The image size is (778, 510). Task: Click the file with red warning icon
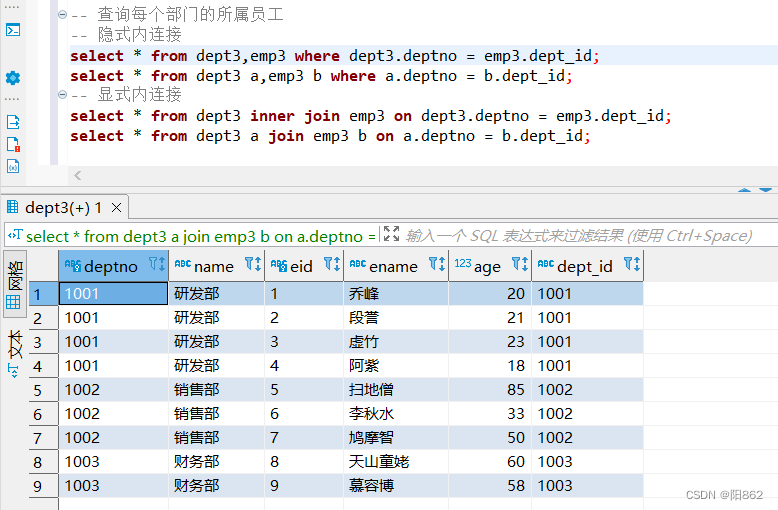coord(13,144)
